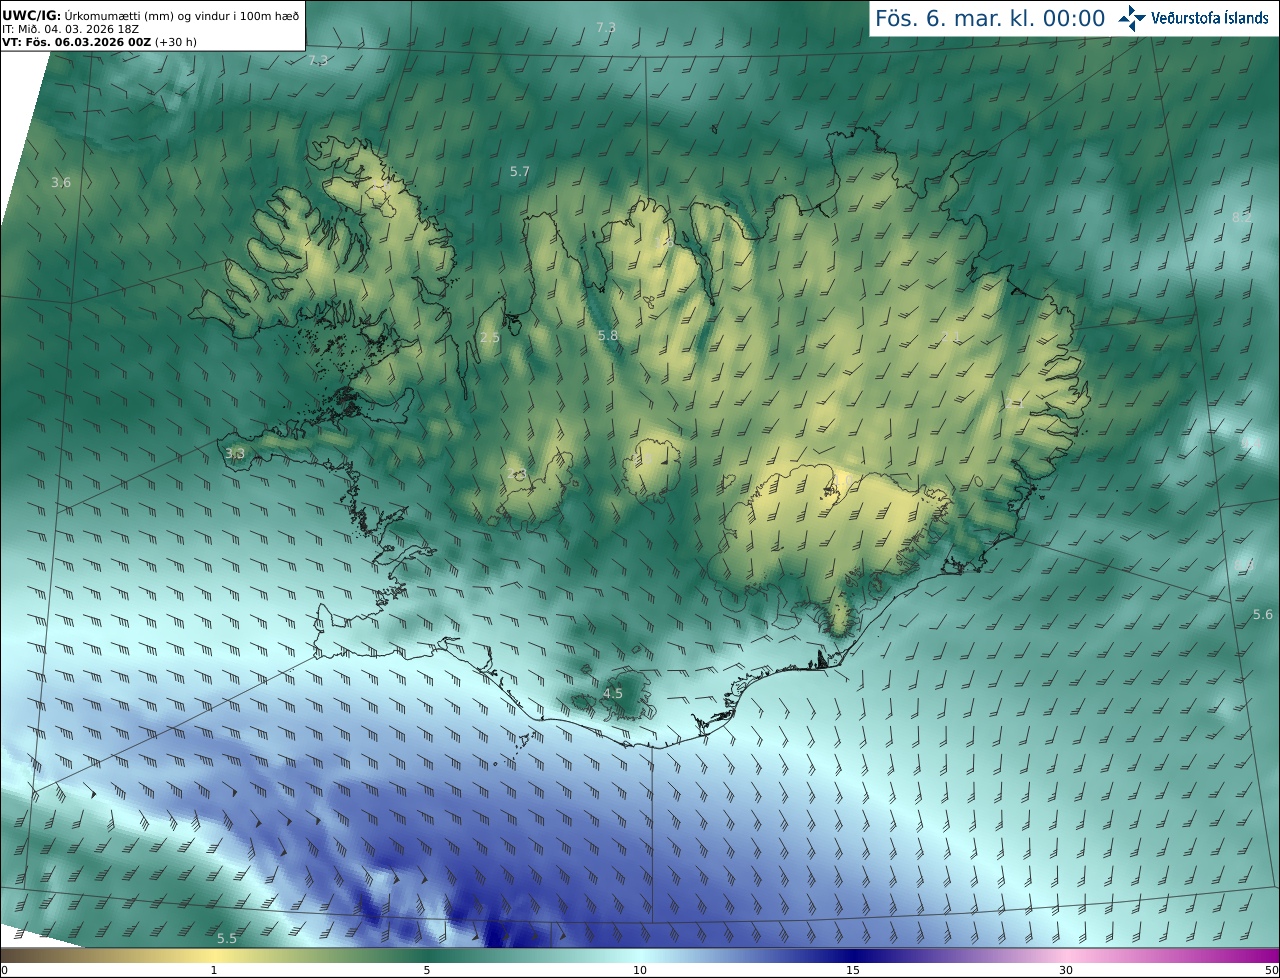Click the map value label '5.6'
Screen dimensions: 1280x978
pos(1263,615)
